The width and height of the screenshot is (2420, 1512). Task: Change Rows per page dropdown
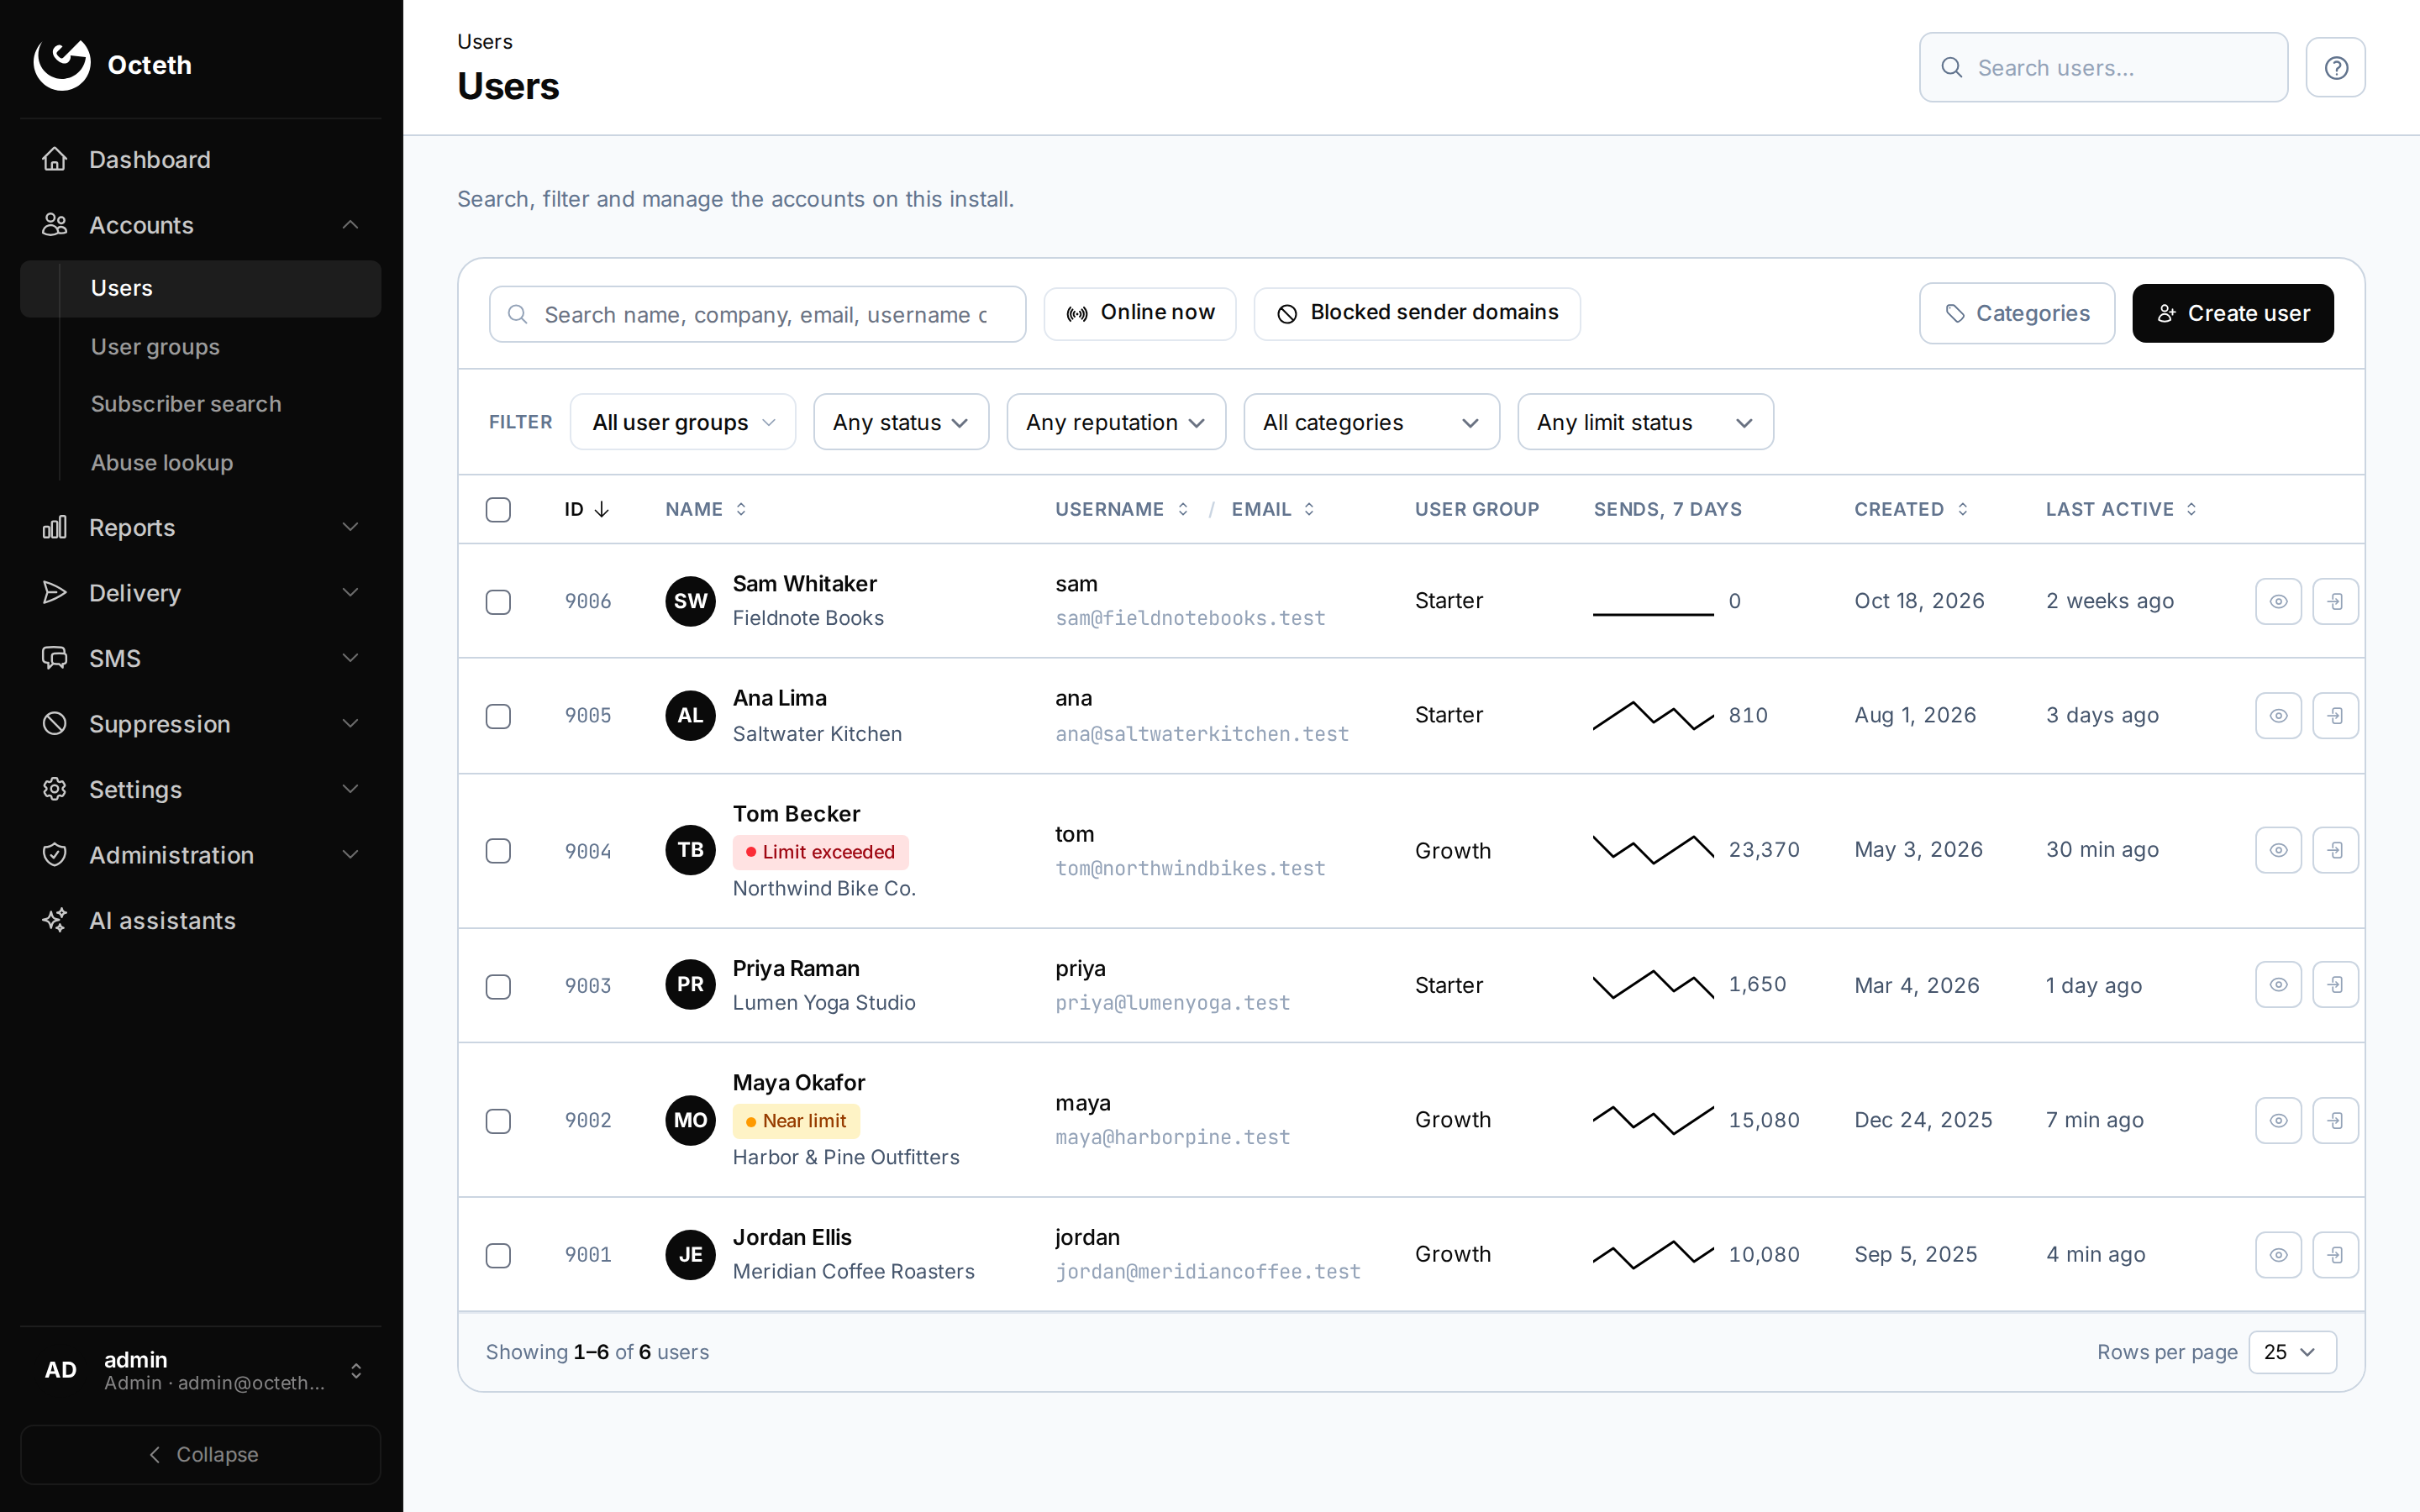click(x=2292, y=1352)
